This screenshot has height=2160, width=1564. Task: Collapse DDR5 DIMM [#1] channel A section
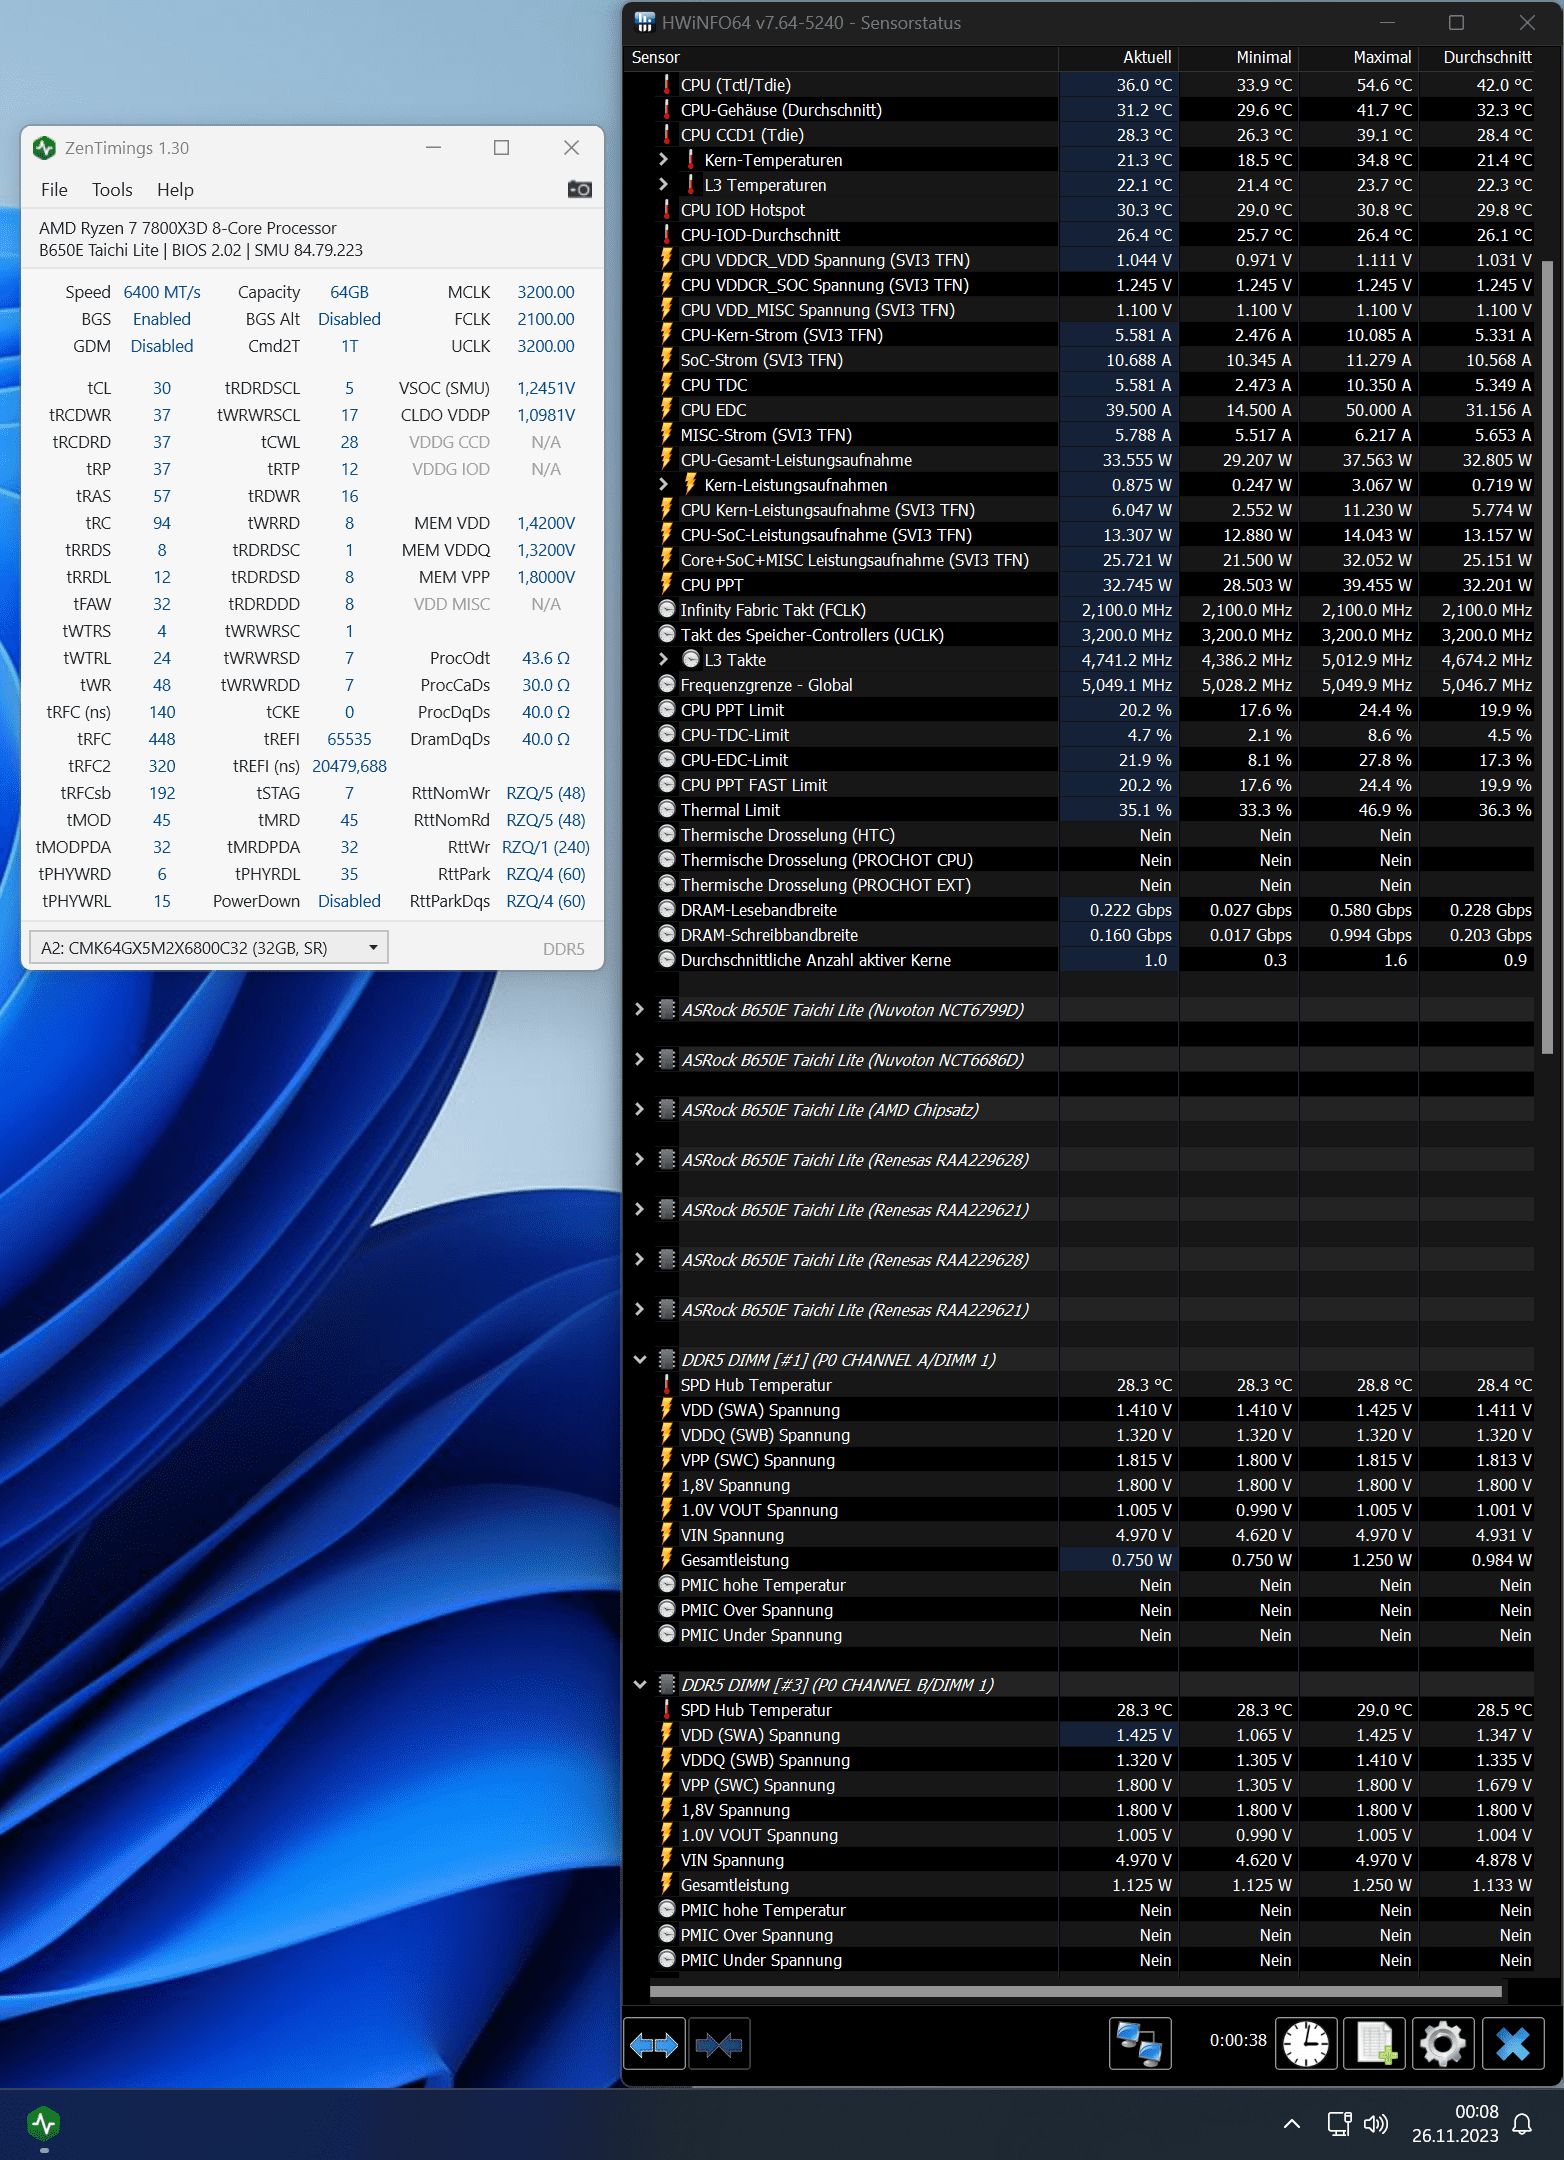(x=640, y=1359)
